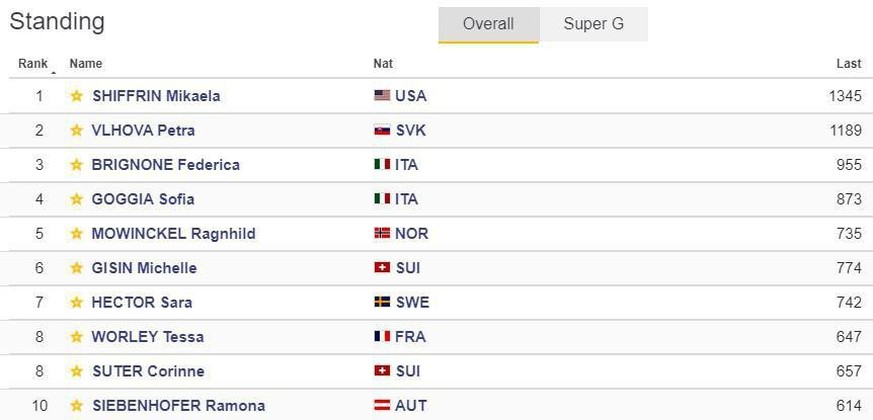Open WORLEY Tessa athlete profile

pos(148,337)
